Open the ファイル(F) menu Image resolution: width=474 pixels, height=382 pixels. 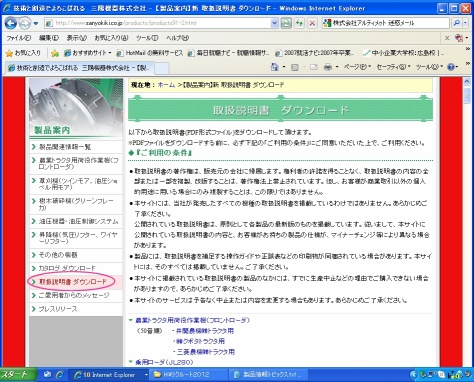click(18, 38)
